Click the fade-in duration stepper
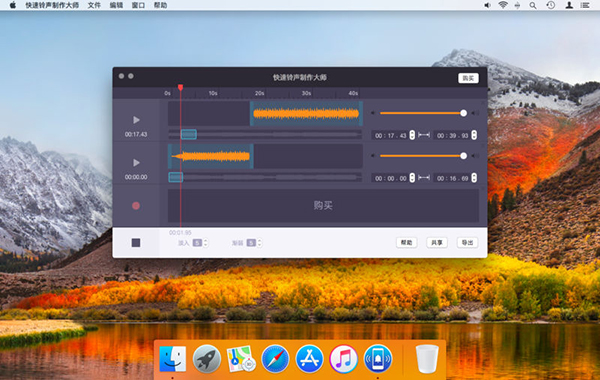The image size is (600, 380). pyautogui.click(x=205, y=243)
